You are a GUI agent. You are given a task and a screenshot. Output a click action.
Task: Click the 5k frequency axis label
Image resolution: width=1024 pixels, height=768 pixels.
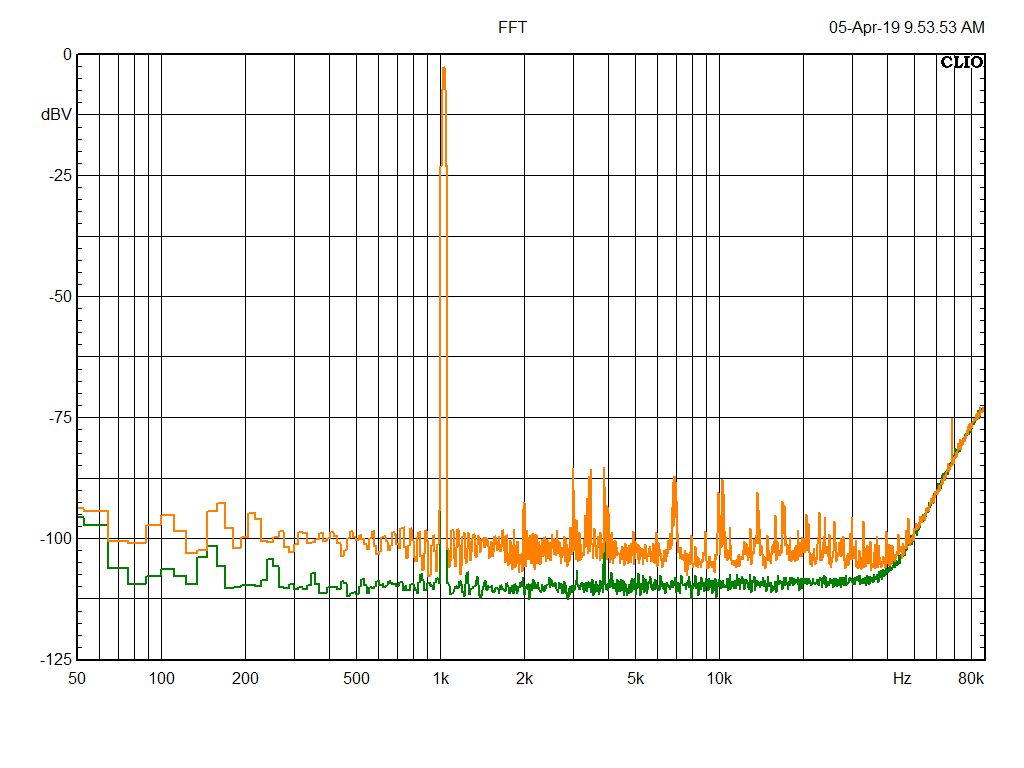[635, 679]
